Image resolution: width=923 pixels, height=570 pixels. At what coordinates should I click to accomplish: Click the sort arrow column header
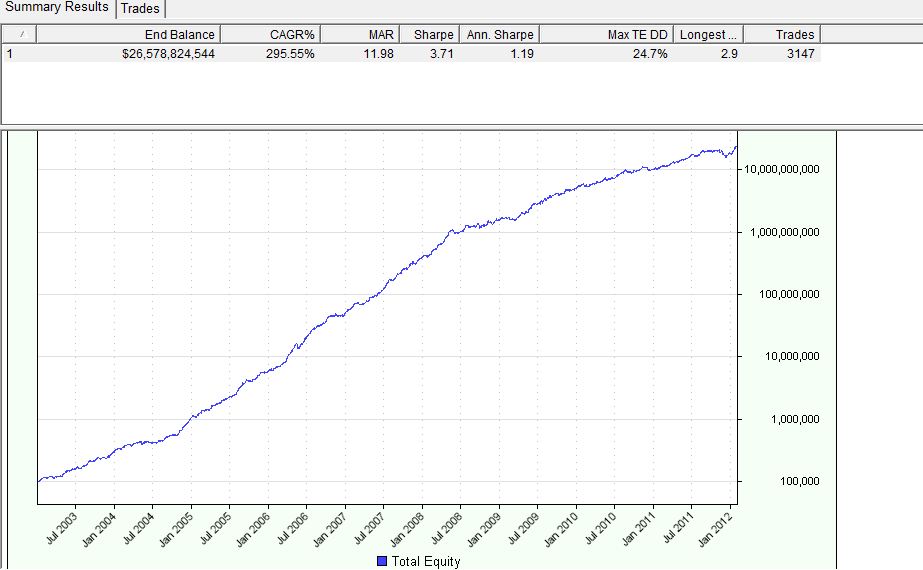[x=19, y=34]
